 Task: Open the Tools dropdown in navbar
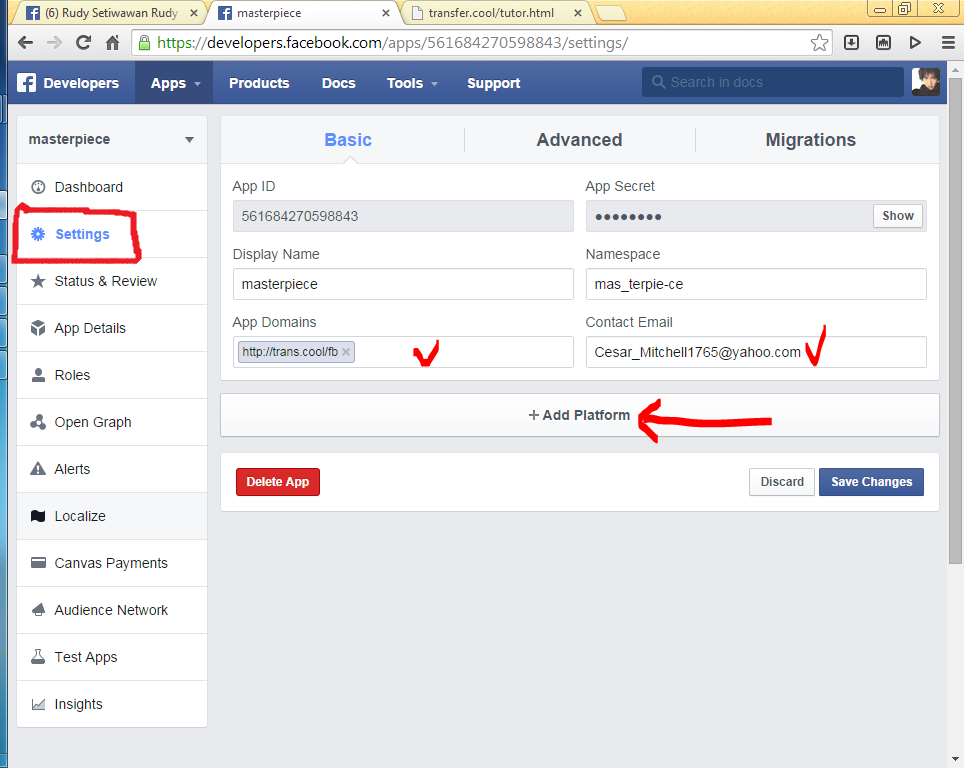(412, 83)
